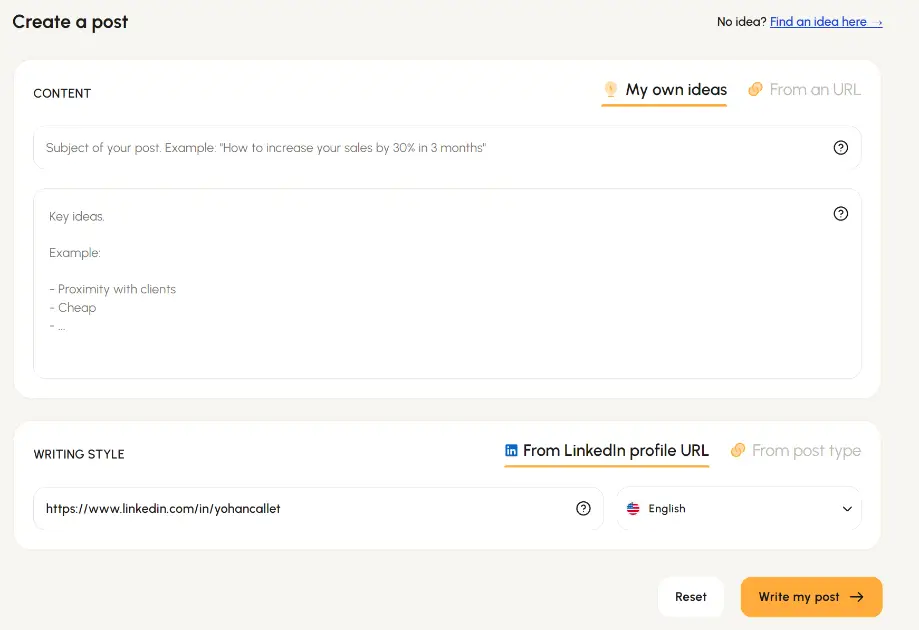
Task: Select the From post type tab
Action: tap(806, 450)
